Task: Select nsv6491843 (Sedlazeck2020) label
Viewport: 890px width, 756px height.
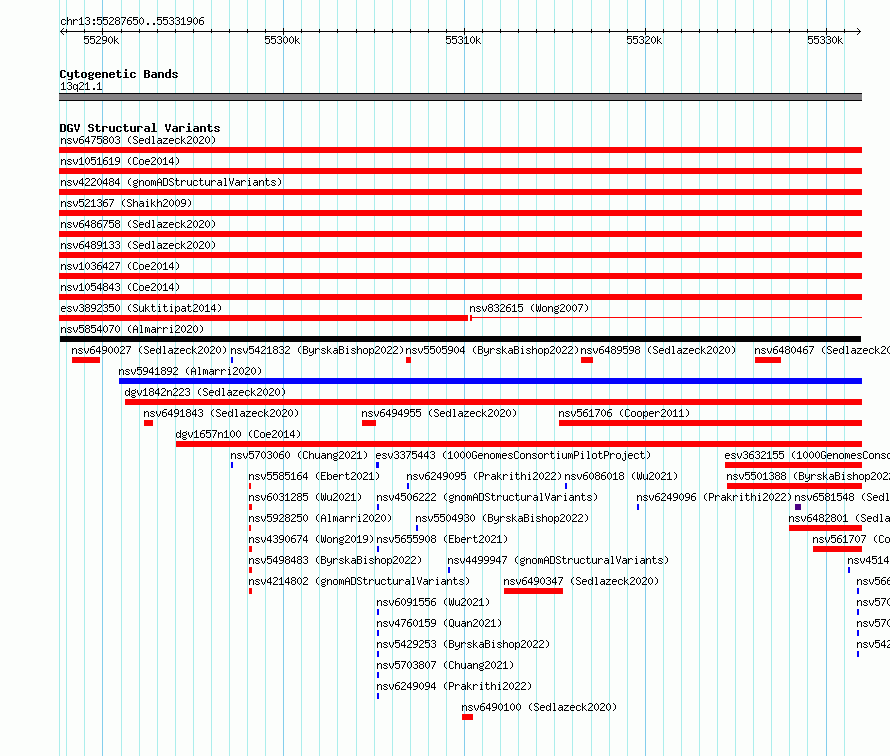Action: coord(221,413)
